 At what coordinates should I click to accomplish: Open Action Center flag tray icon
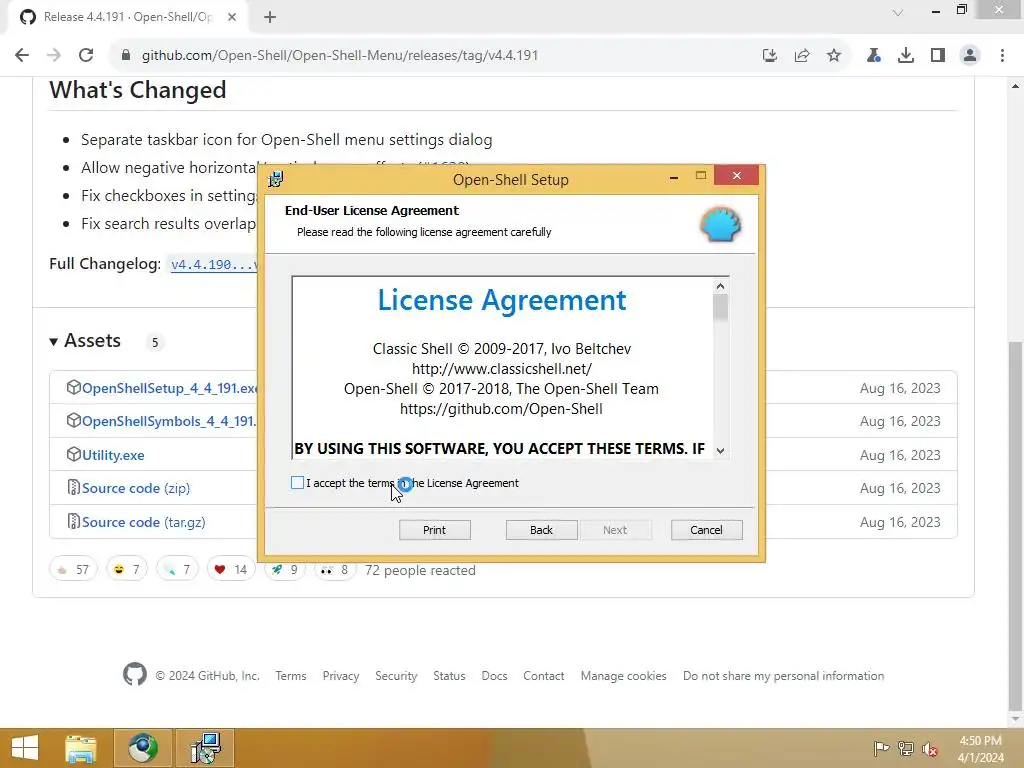[x=881, y=748]
